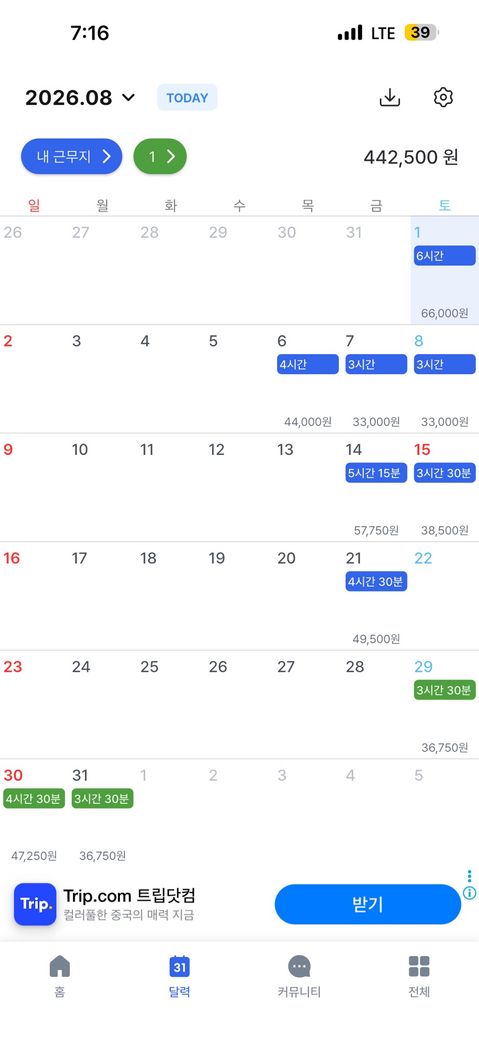Tap the download icon in header

(x=390, y=98)
